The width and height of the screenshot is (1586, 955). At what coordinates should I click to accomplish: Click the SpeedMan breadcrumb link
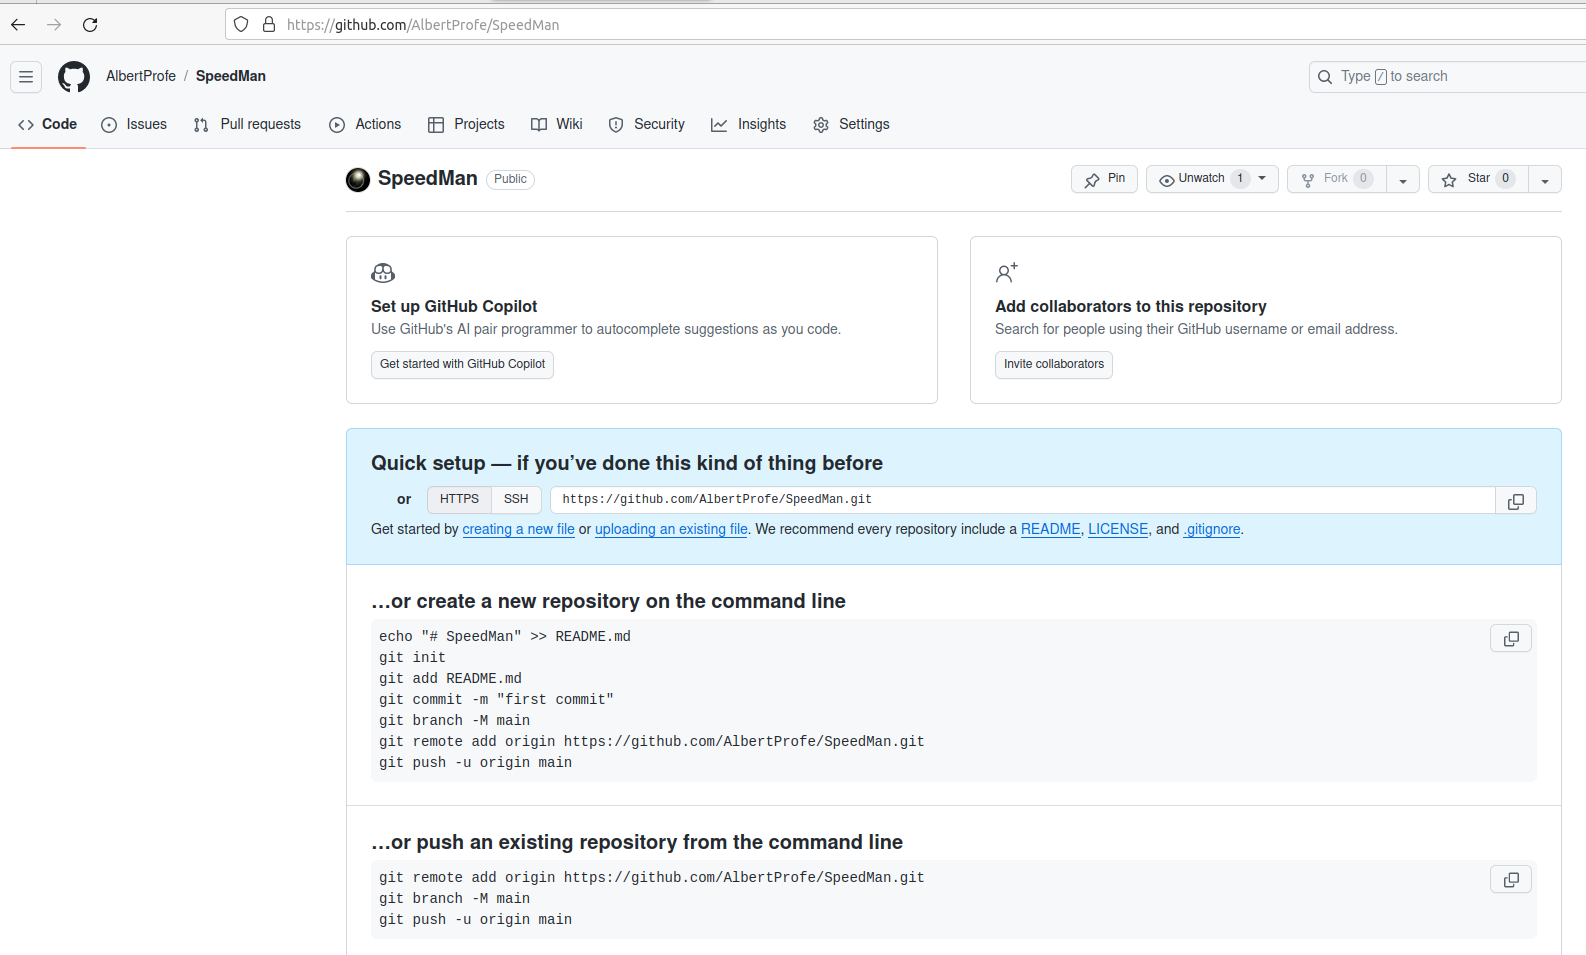[231, 76]
